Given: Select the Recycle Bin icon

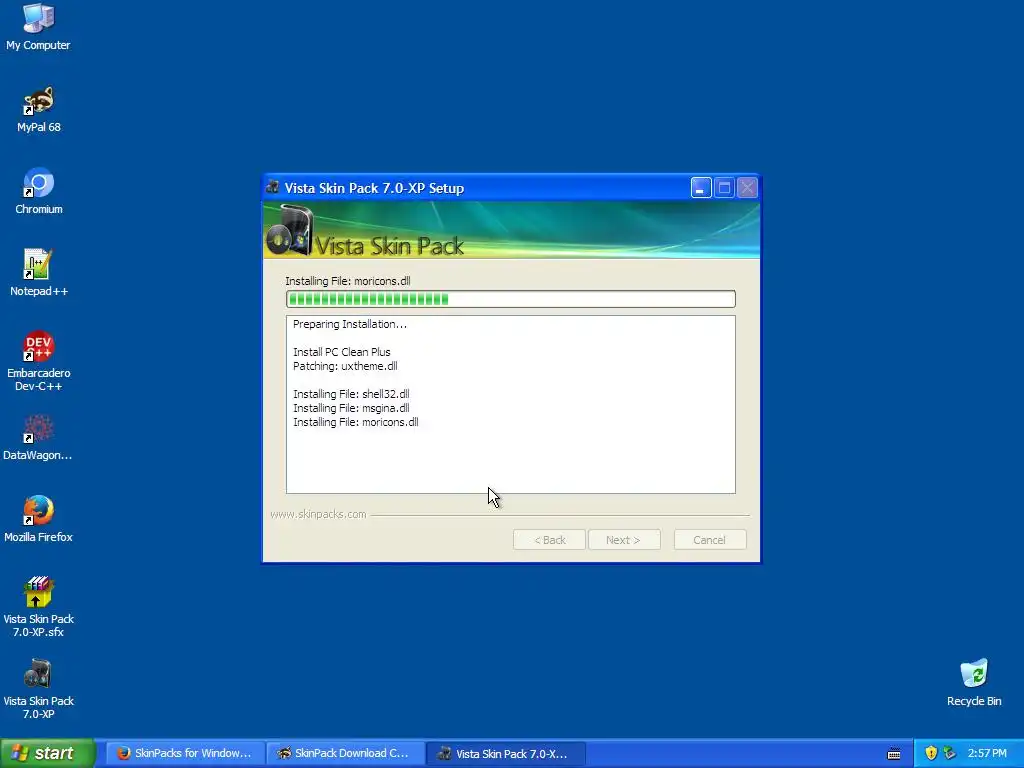Looking at the screenshot, I should (x=974, y=682).
